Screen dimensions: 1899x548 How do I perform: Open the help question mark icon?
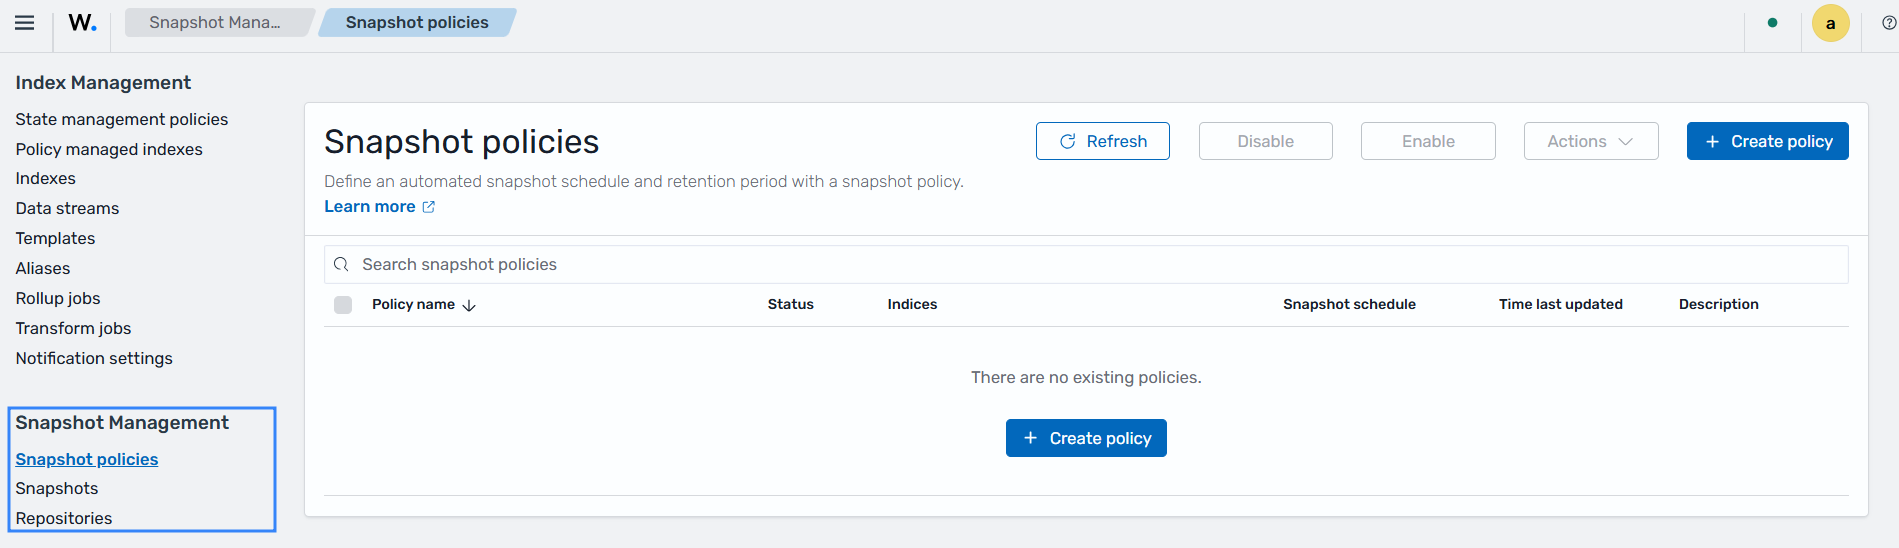(1889, 23)
